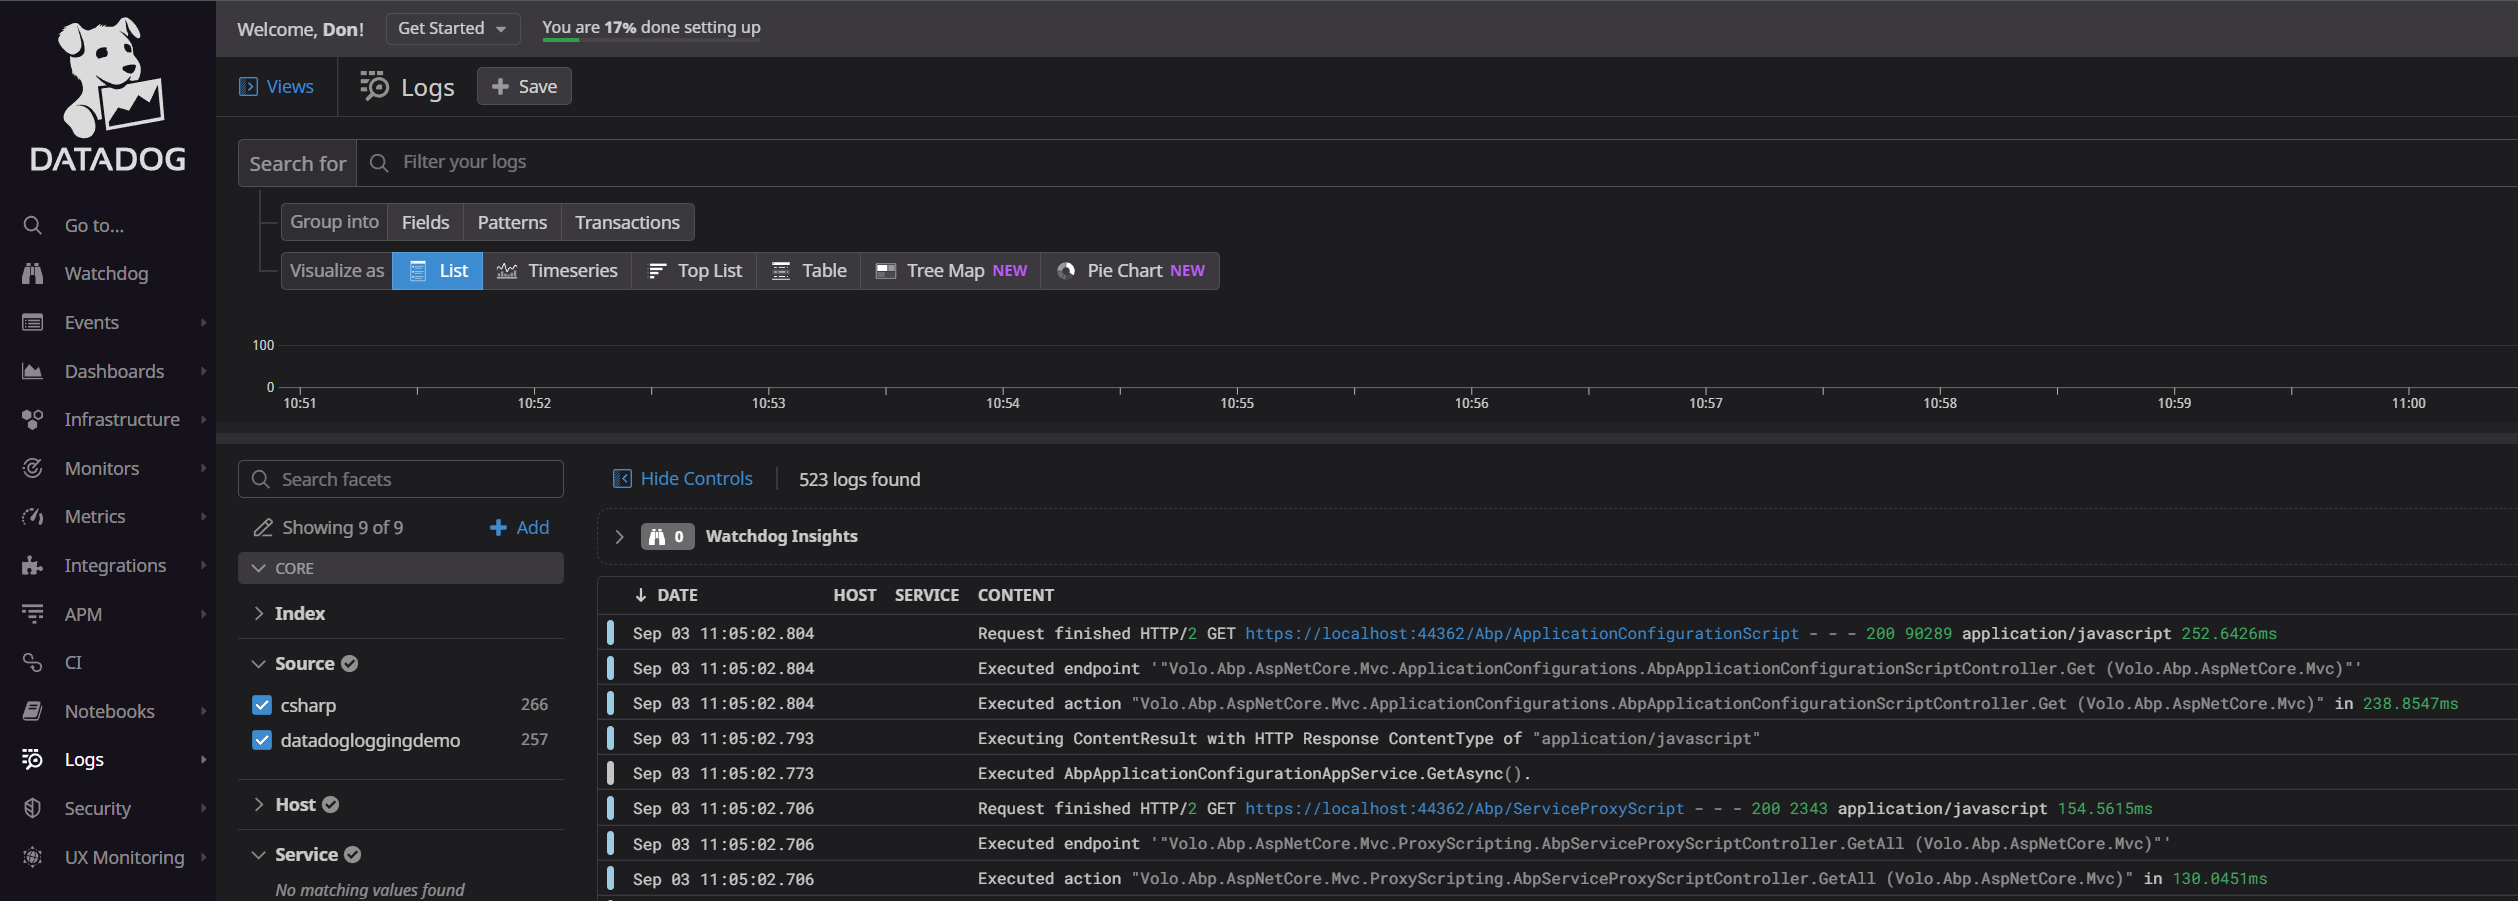Screen dimensions: 2518x901
Task: Click the Filter your logs field
Action: click(1438, 163)
